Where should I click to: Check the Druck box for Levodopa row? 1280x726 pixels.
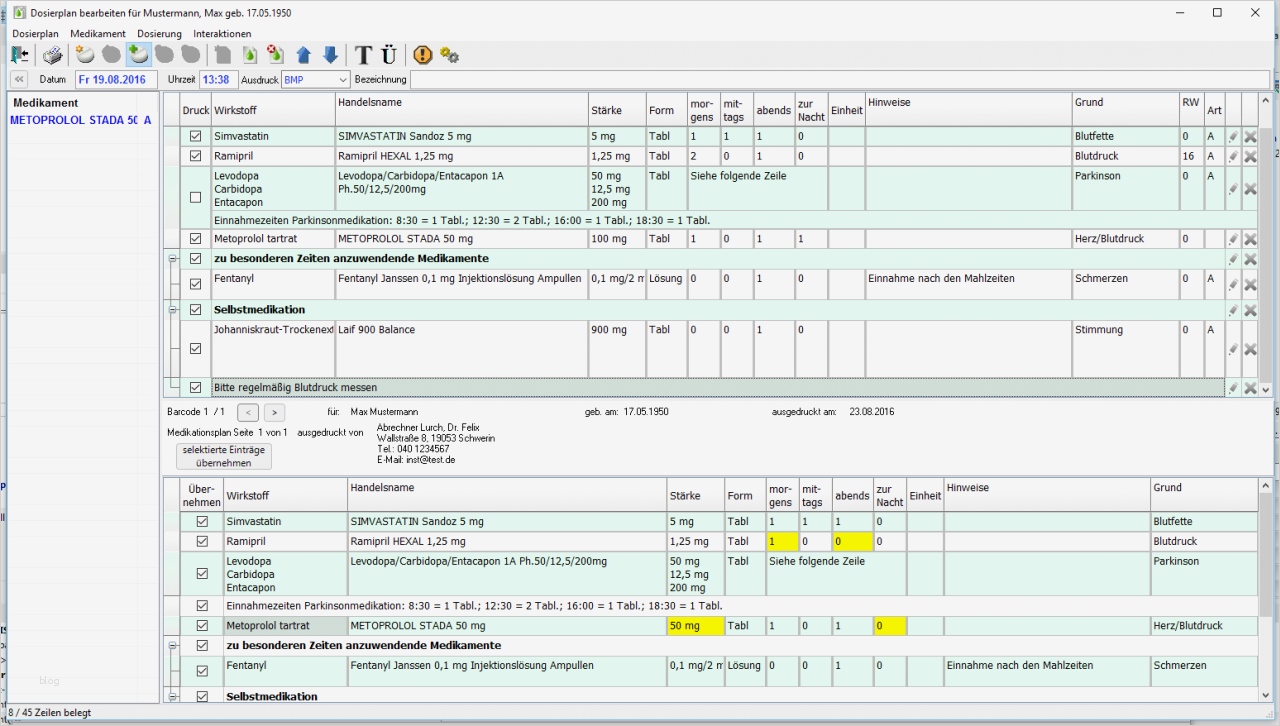pyautogui.click(x=196, y=197)
